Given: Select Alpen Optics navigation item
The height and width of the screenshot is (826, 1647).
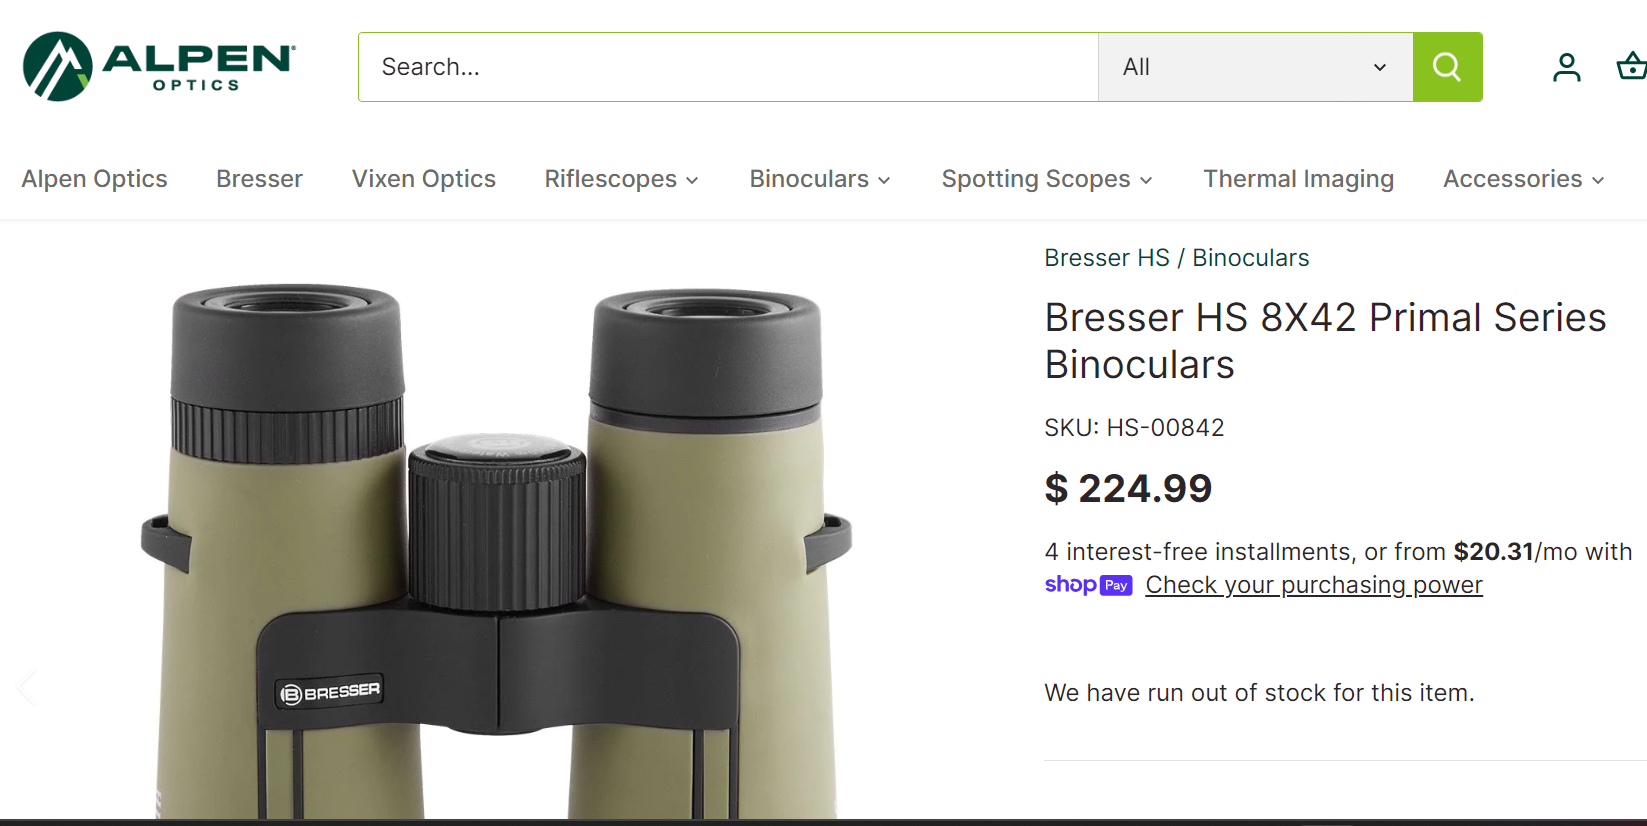Looking at the screenshot, I should [94, 178].
